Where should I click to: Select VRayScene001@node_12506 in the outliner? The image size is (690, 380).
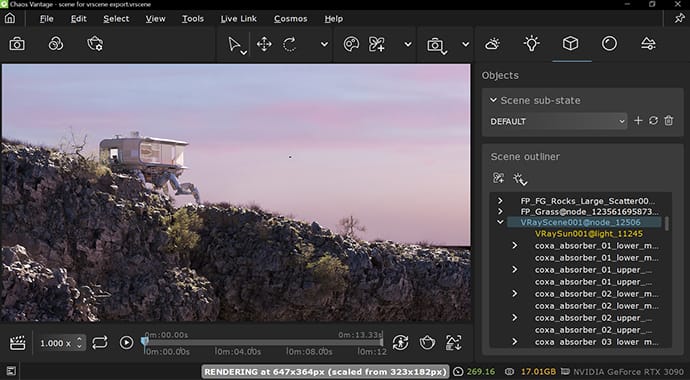[584, 223]
